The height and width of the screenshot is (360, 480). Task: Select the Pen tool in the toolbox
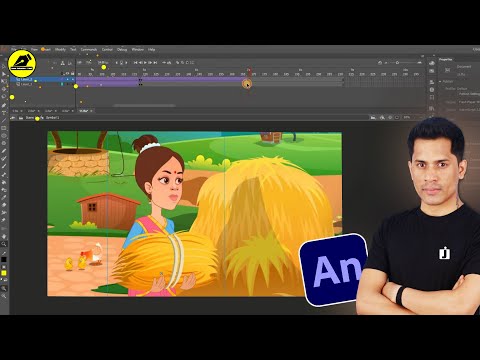(4, 105)
